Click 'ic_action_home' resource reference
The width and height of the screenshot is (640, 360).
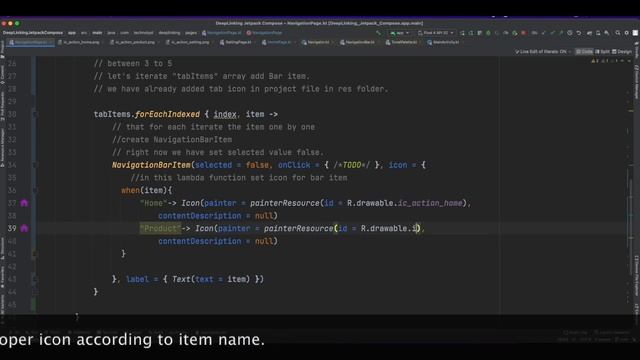click(x=430, y=203)
